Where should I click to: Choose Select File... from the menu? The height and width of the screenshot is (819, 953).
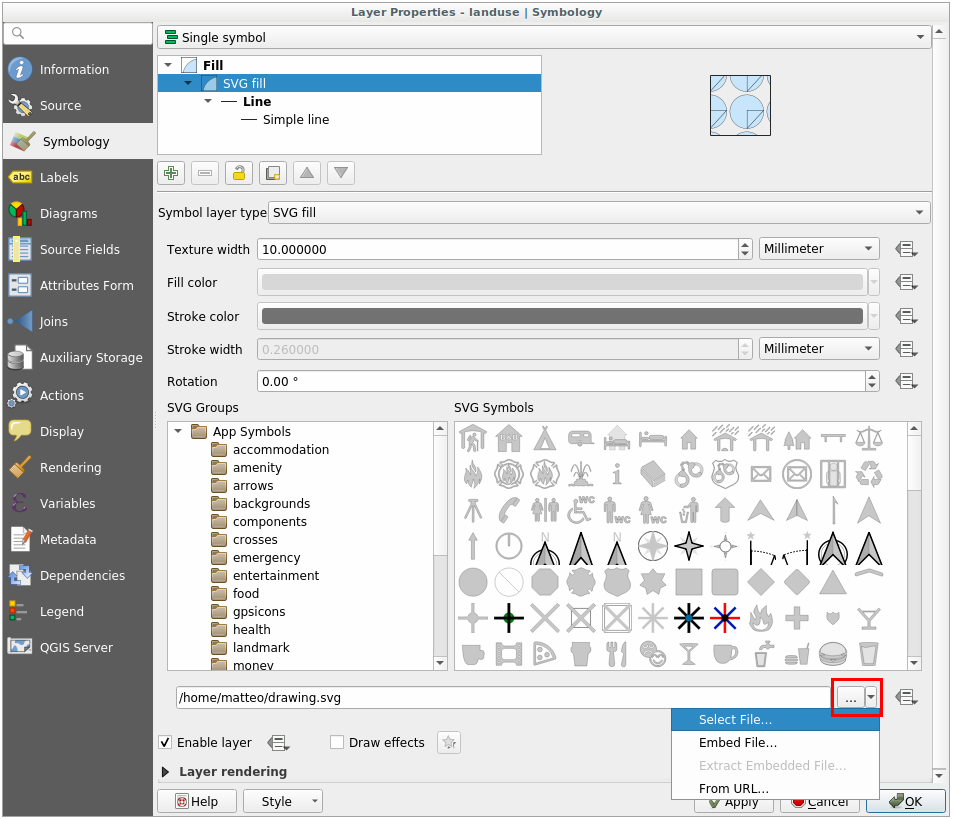[735, 720]
